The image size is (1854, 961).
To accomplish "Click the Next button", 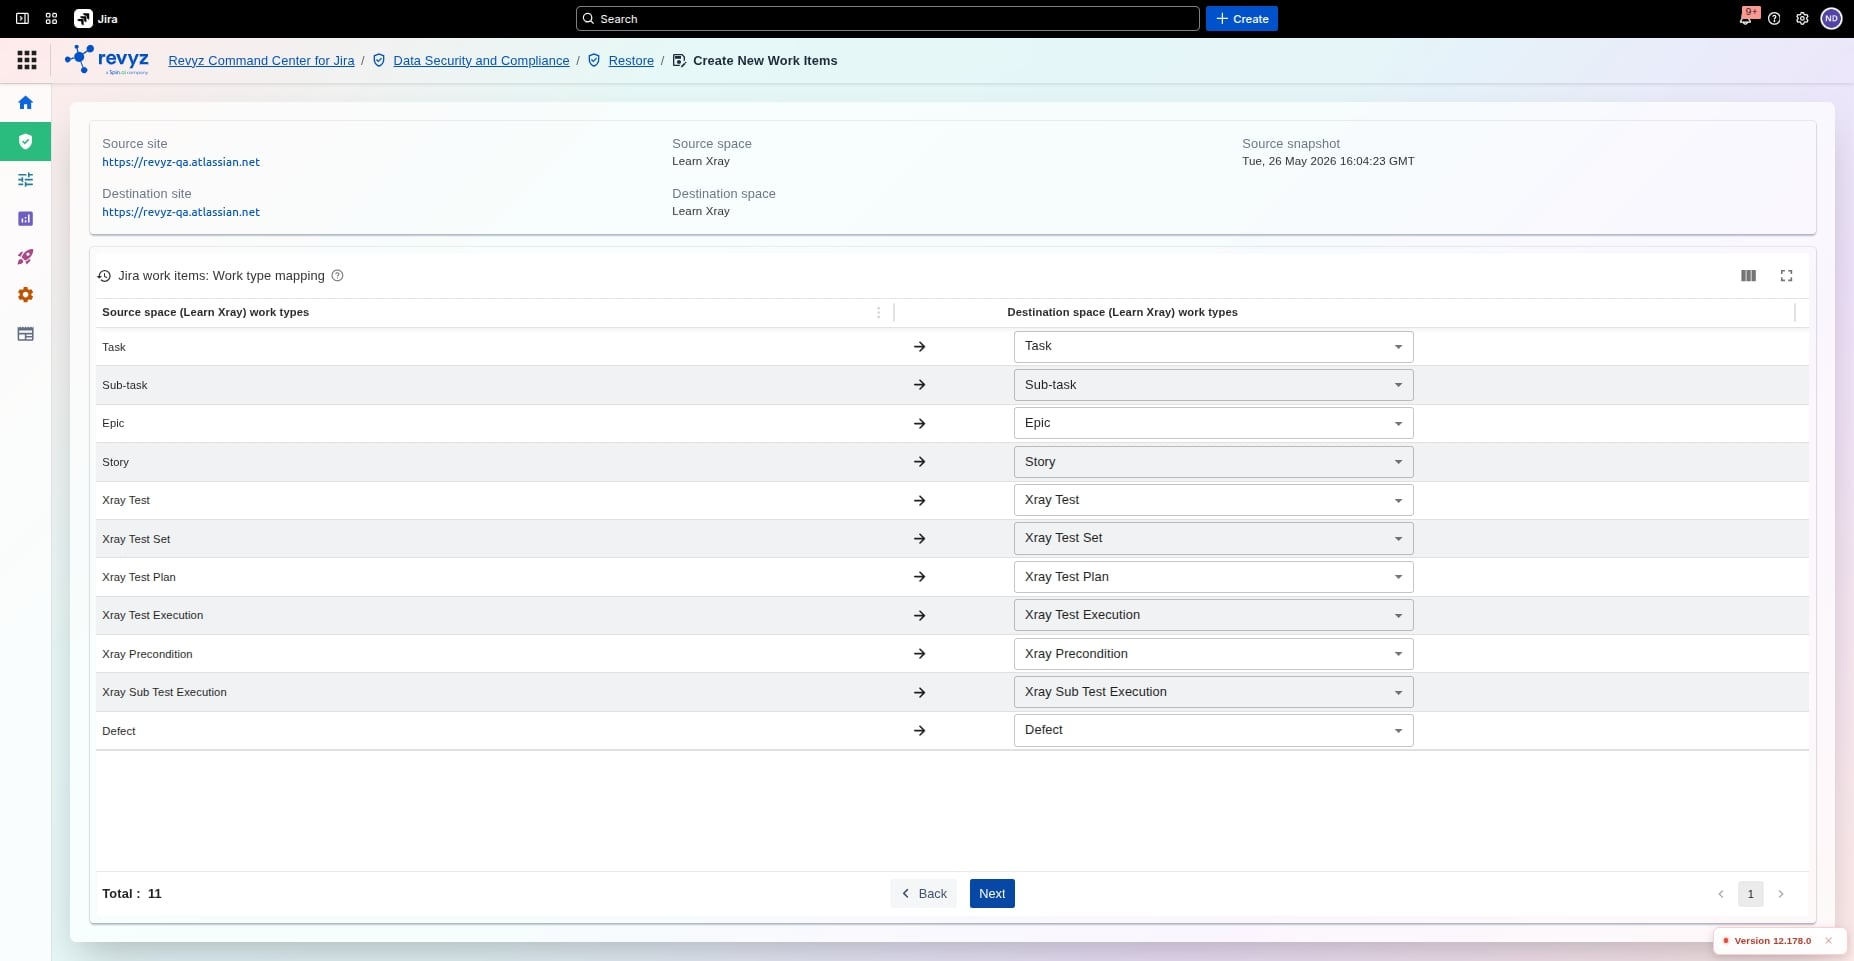I will coord(992,894).
